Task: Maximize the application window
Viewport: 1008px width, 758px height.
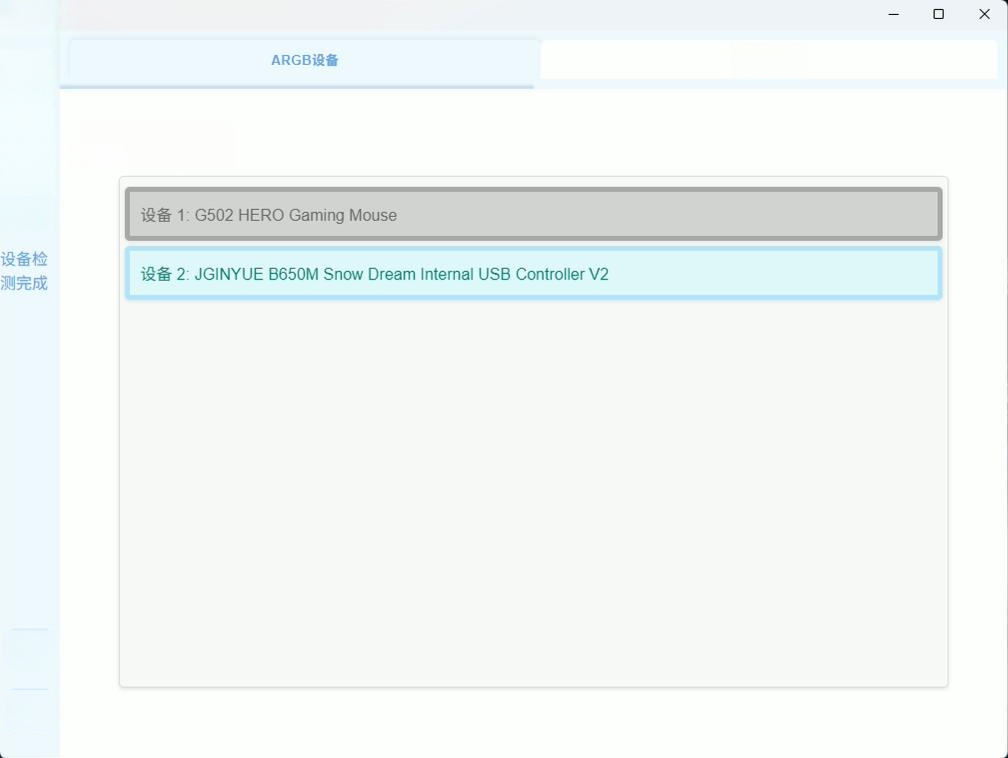Action: [939, 14]
